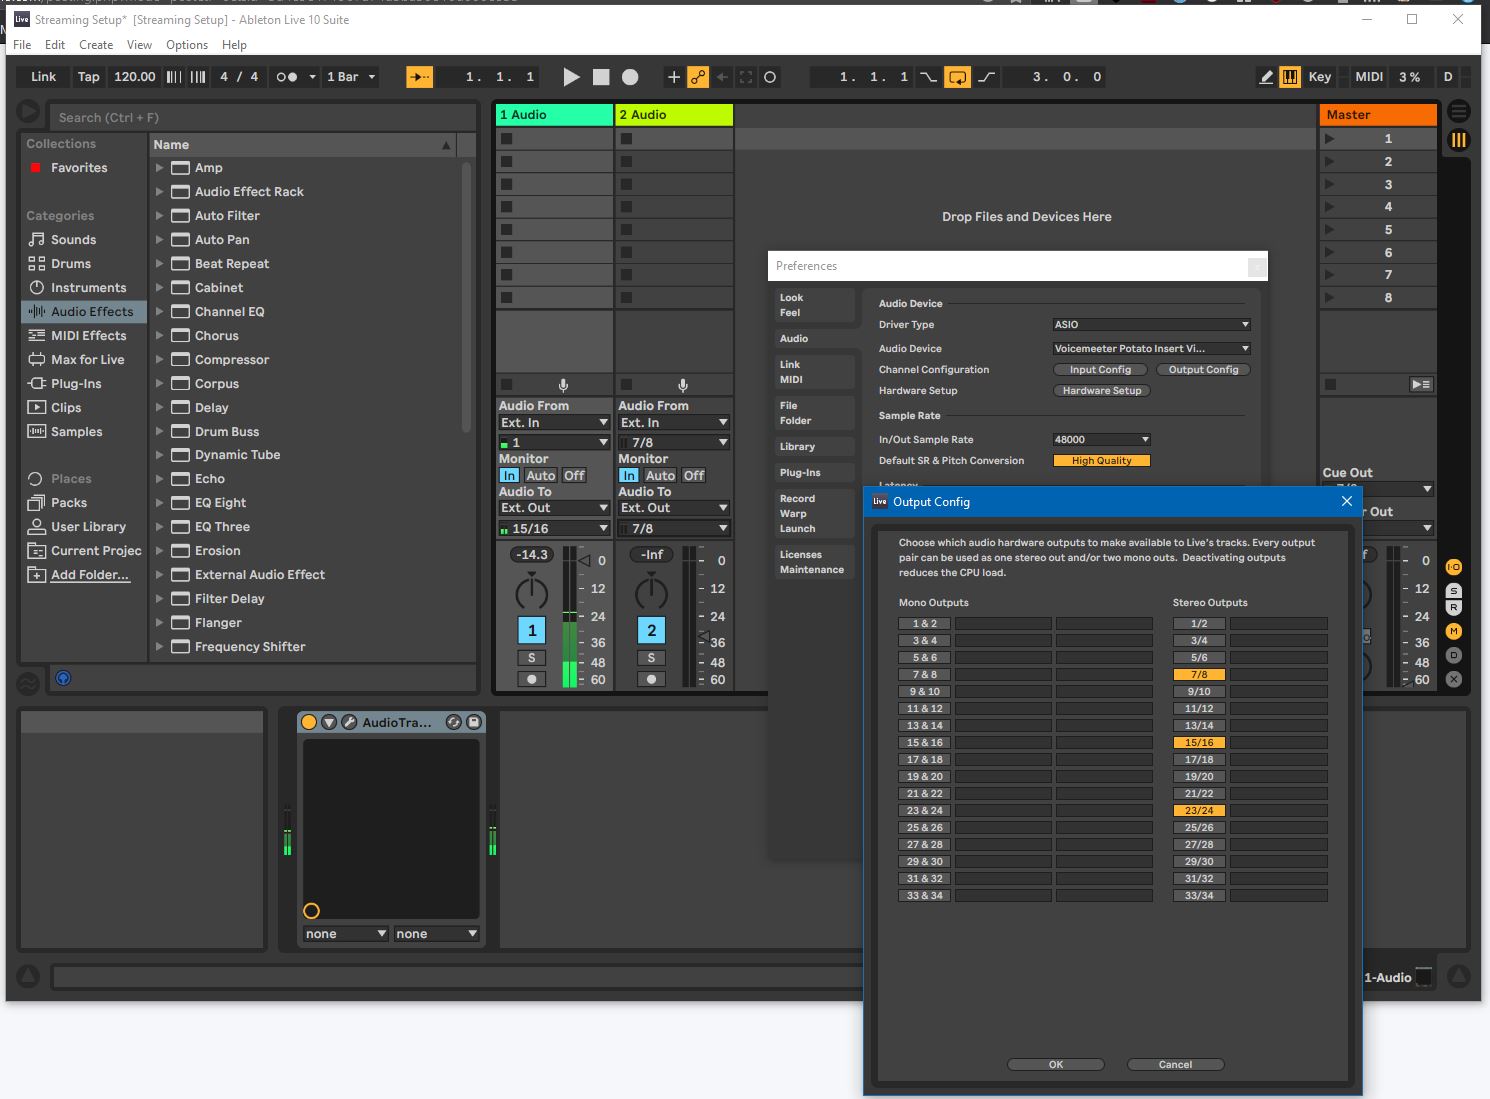Open the Input Config button
Screen dimensions: 1490x1099
[1100, 370]
